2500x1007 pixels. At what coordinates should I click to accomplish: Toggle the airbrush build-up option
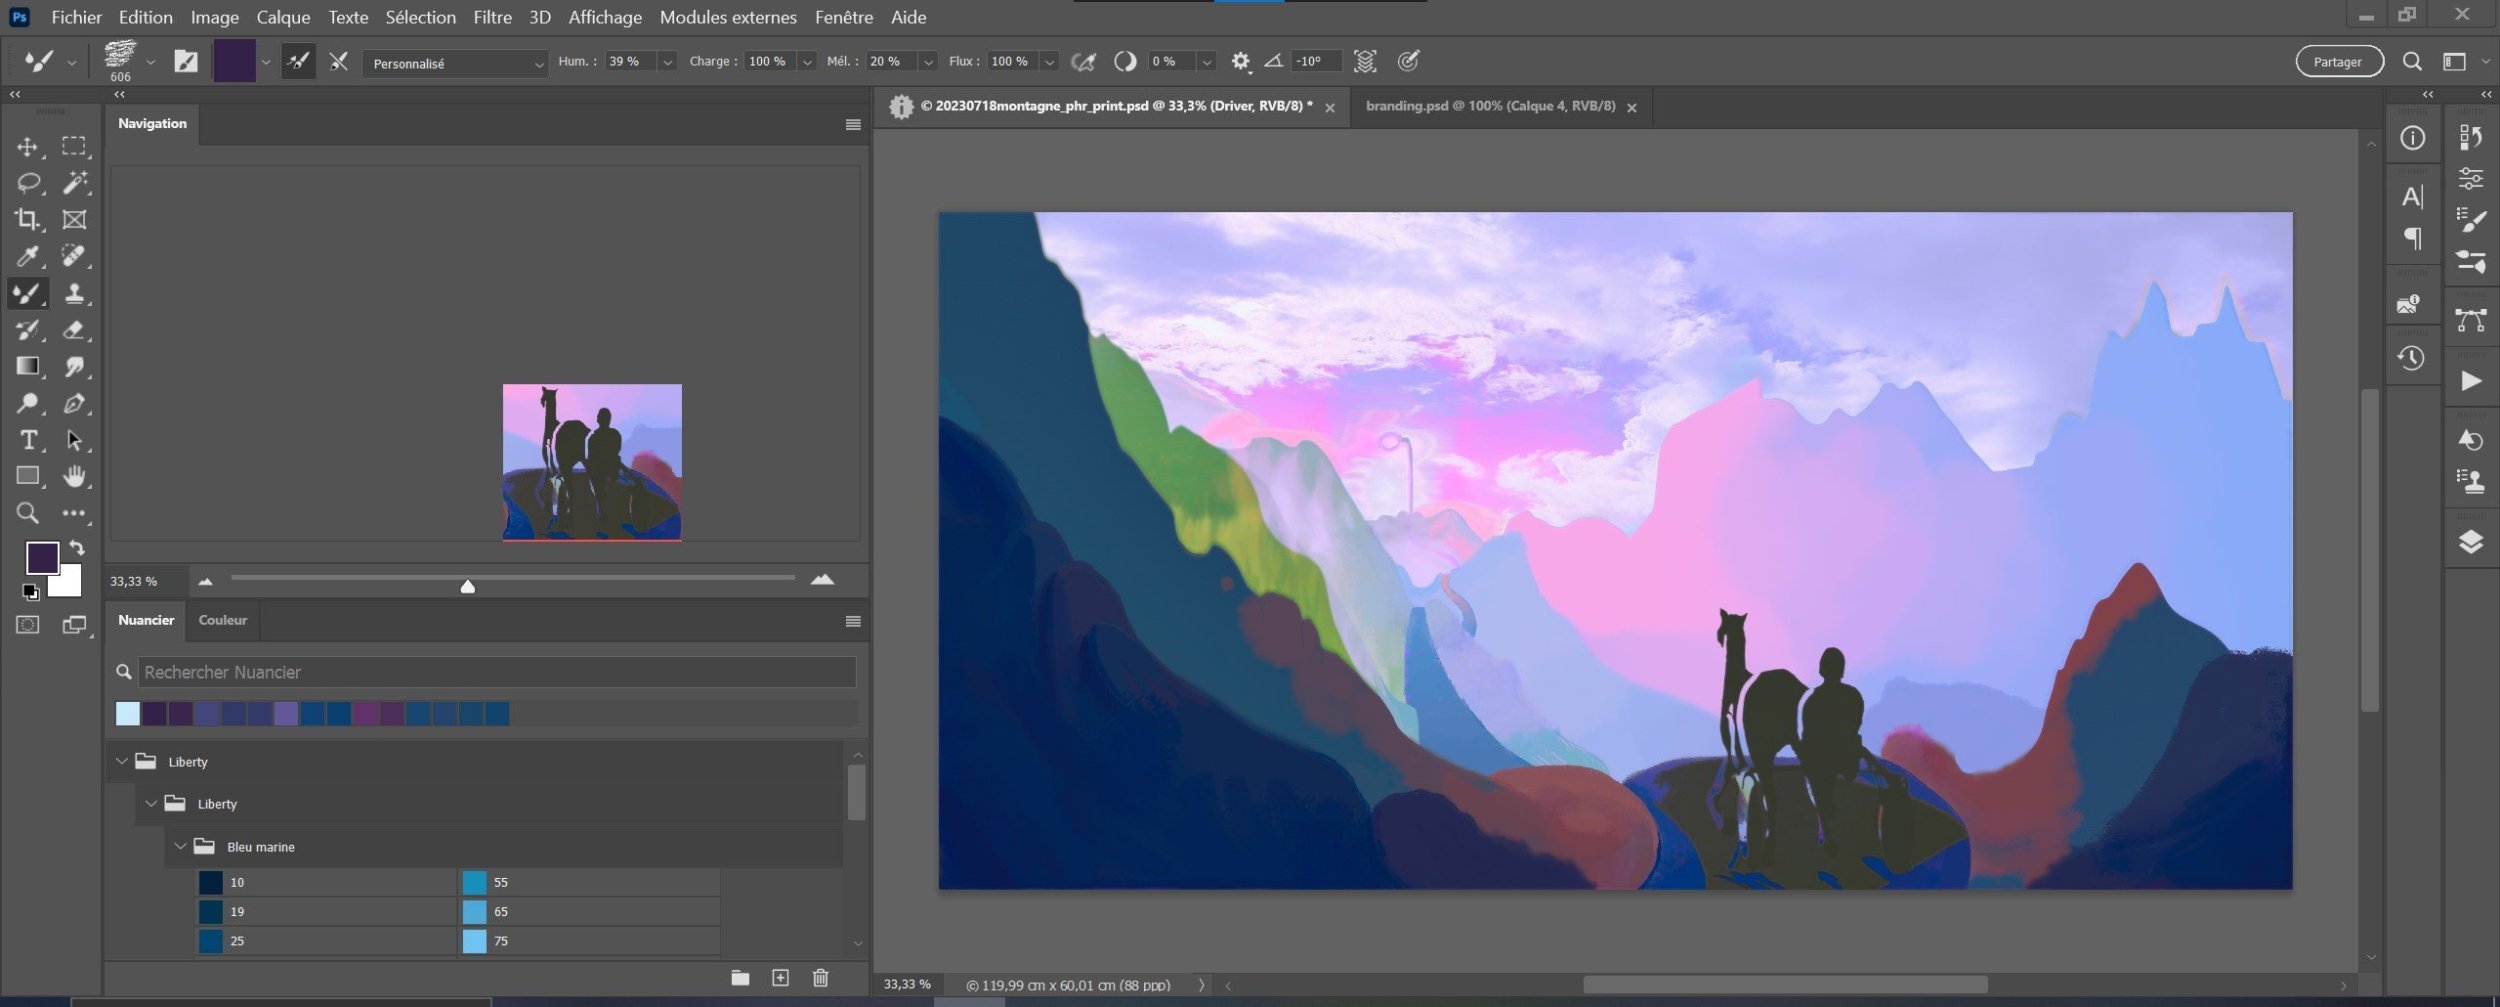(x=1083, y=62)
